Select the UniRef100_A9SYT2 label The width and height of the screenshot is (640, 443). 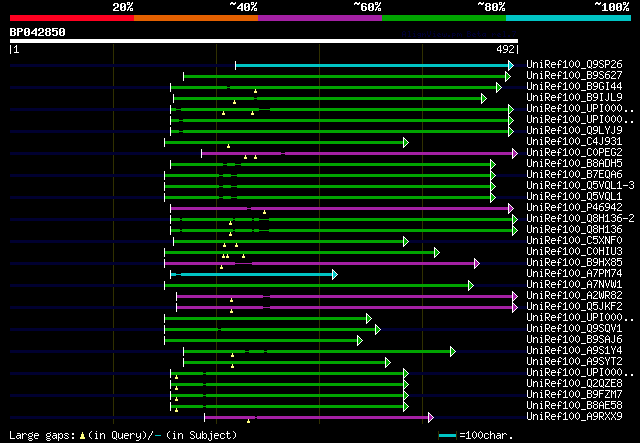click(x=574, y=361)
